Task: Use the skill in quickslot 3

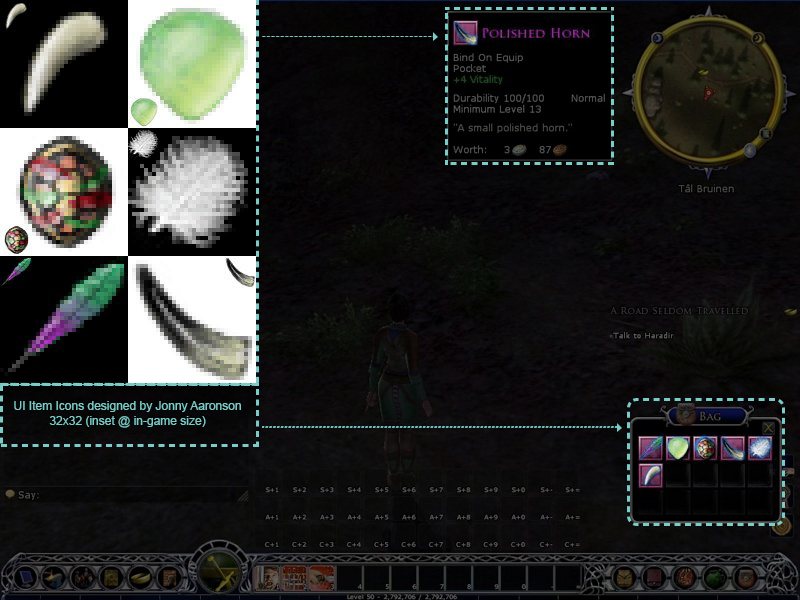Action: point(322,578)
